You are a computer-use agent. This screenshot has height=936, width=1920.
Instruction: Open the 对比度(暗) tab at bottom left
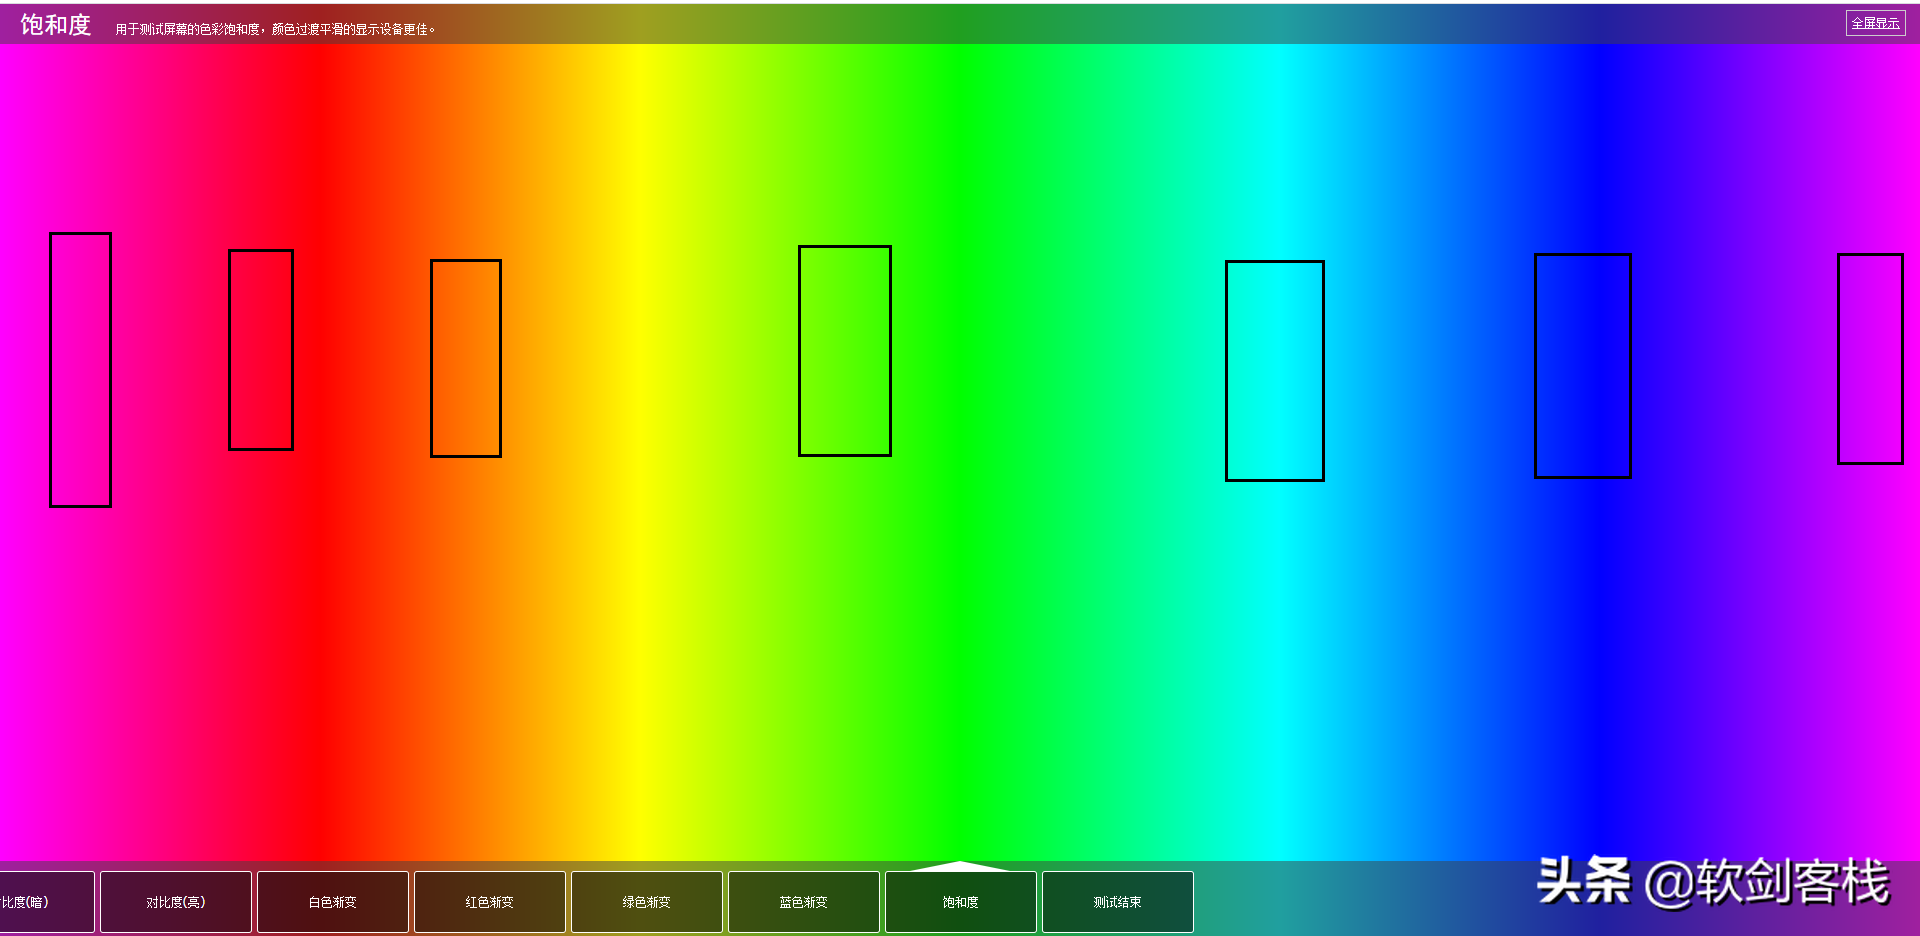[47, 902]
